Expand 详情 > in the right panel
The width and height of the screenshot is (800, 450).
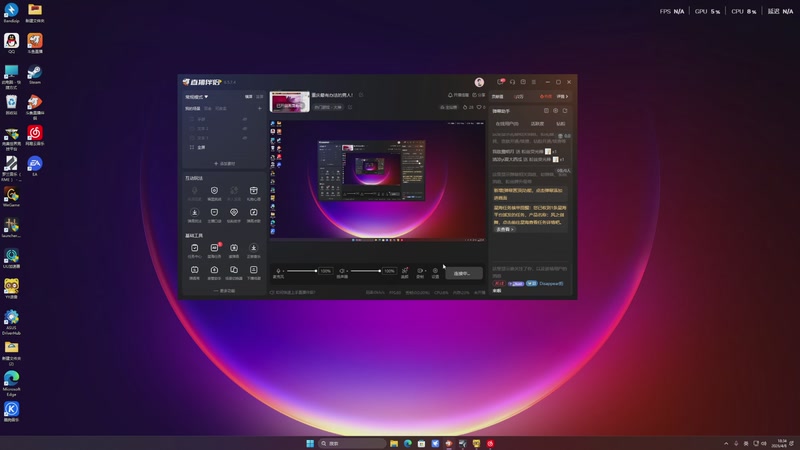[x=562, y=96]
